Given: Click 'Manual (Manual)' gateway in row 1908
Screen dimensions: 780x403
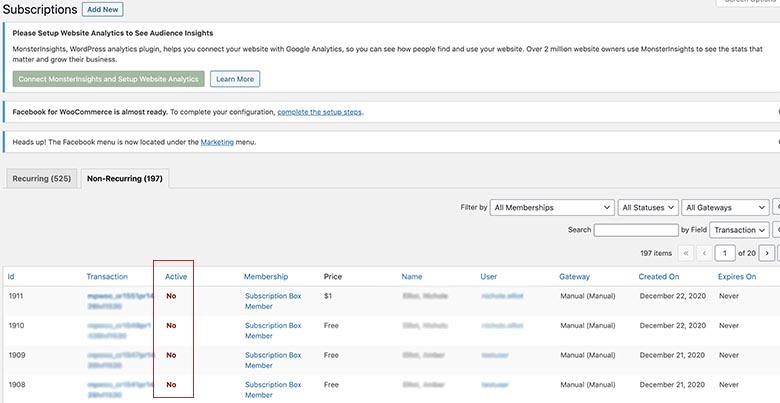Looking at the screenshot, I should (x=587, y=385).
